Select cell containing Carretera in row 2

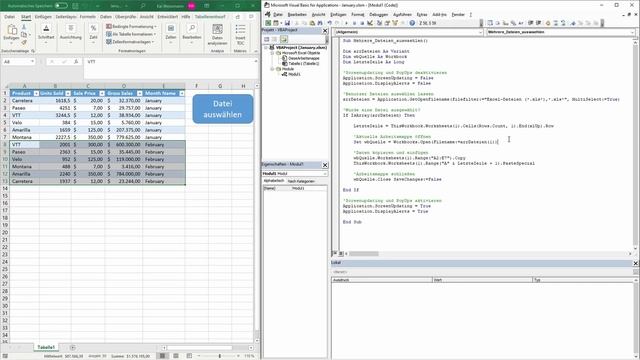24,100
